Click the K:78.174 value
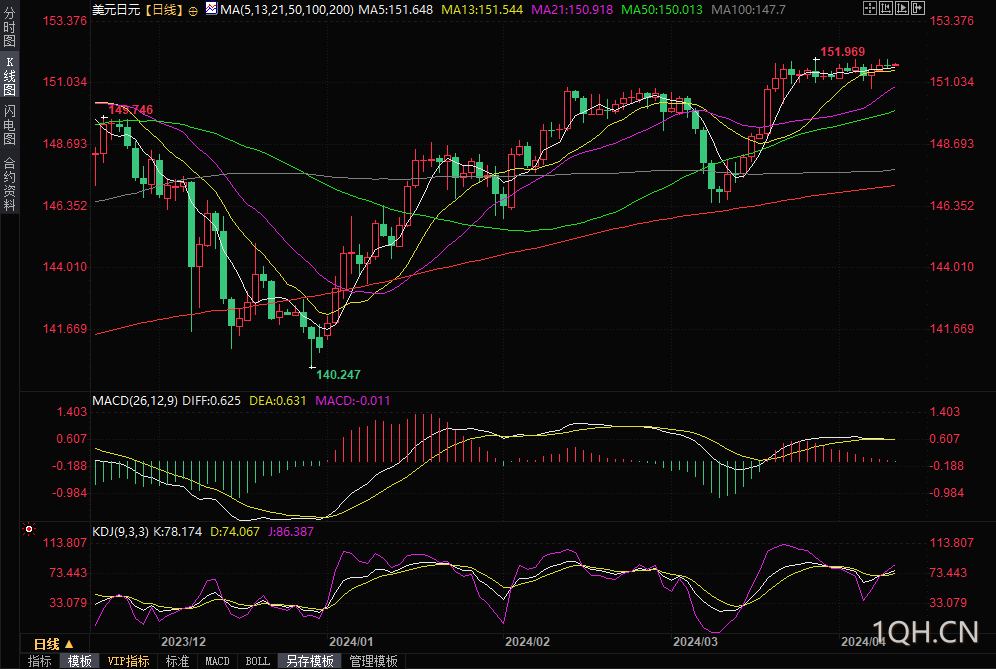 (178, 532)
